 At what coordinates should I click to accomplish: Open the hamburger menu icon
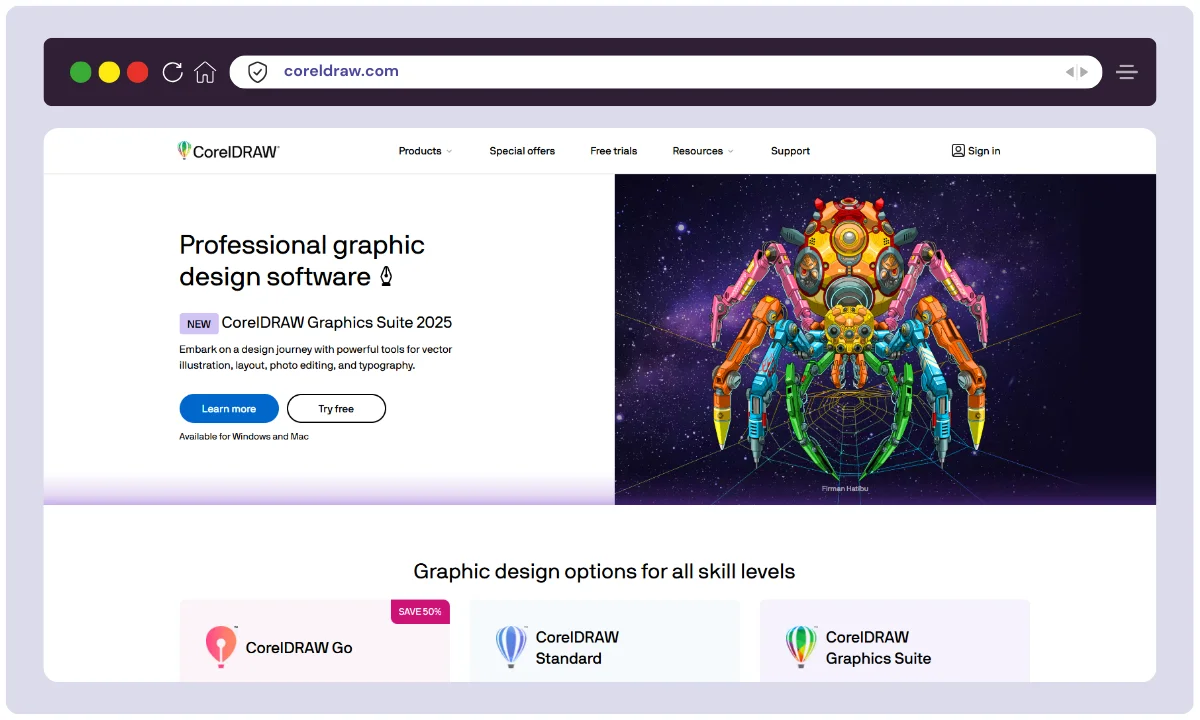[1127, 72]
